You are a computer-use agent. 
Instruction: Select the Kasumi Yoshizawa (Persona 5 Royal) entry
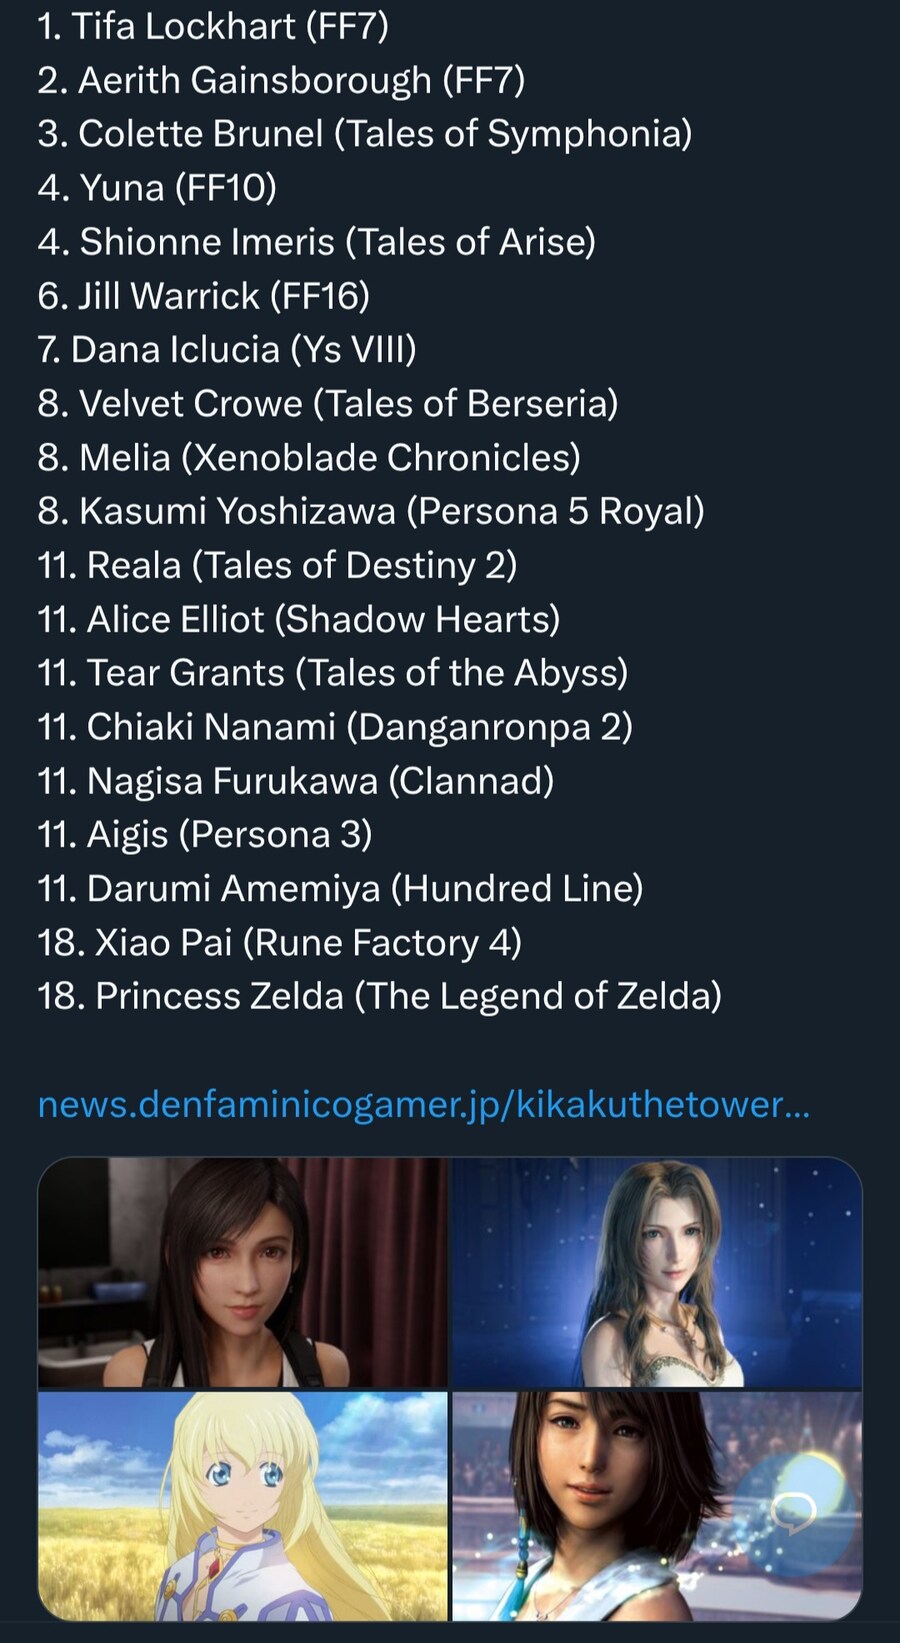pos(371,511)
